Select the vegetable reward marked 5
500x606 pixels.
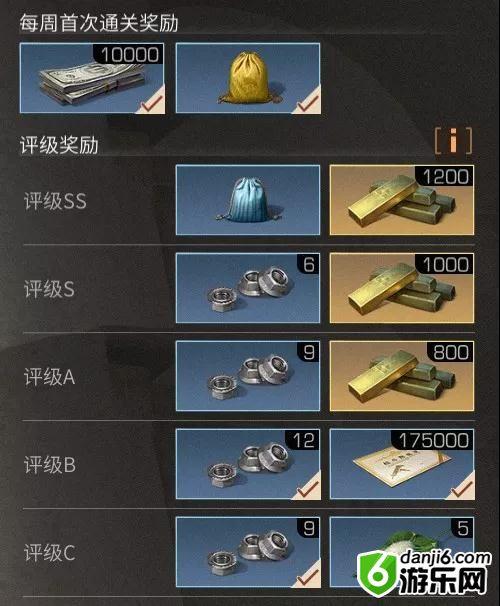pyautogui.click(x=402, y=552)
